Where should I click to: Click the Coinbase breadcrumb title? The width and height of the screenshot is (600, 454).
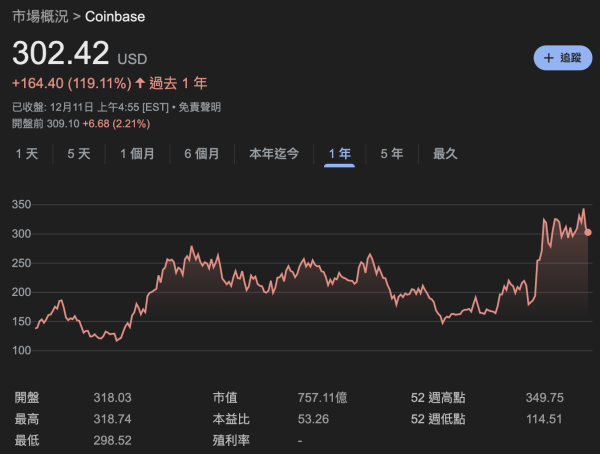[x=115, y=16]
